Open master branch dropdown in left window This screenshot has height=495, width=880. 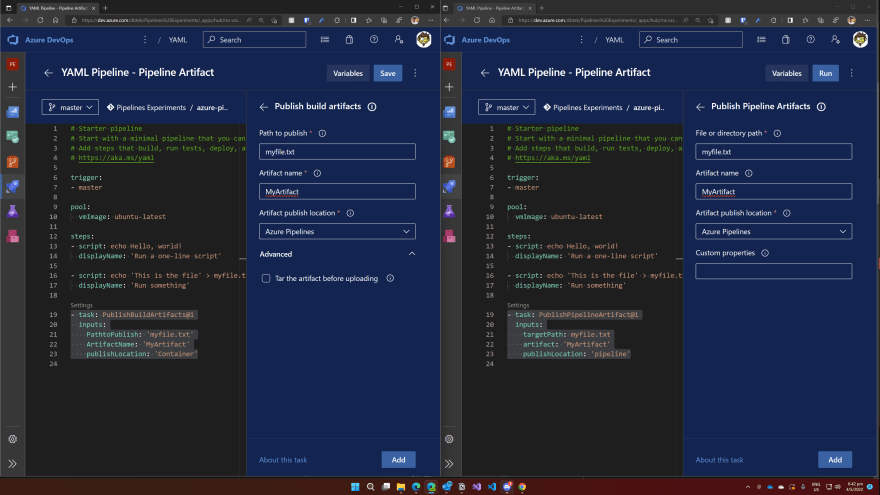[x=70, y=107]
